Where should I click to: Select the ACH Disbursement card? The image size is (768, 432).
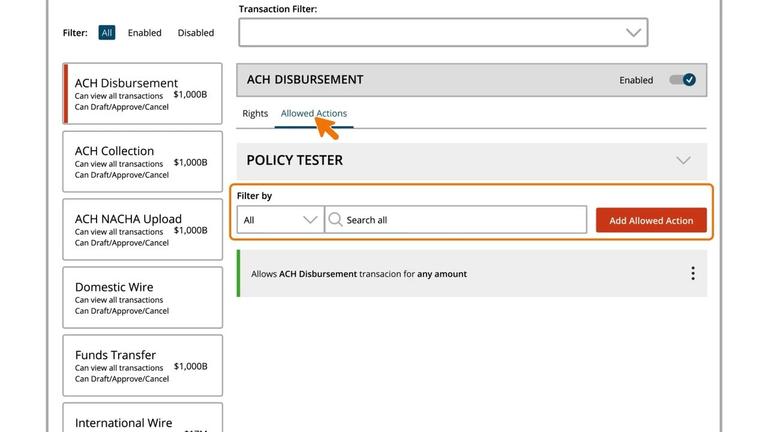(x=143, y=94)
